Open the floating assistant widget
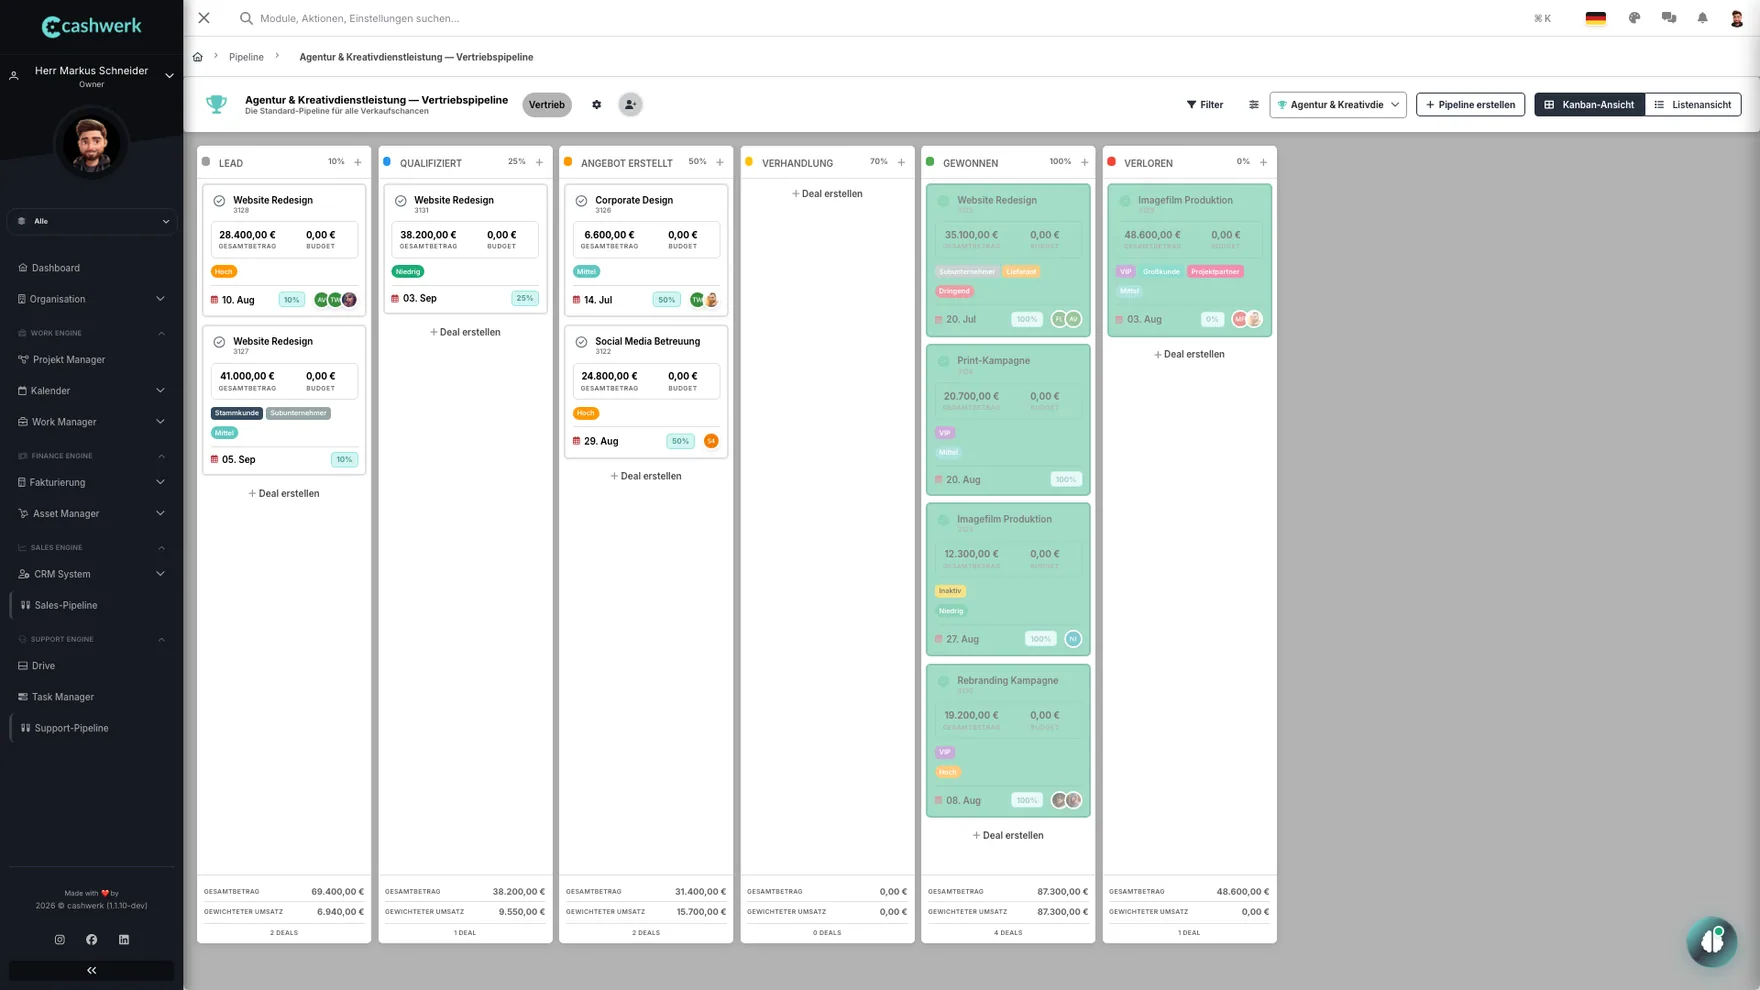 [1712, 941]
